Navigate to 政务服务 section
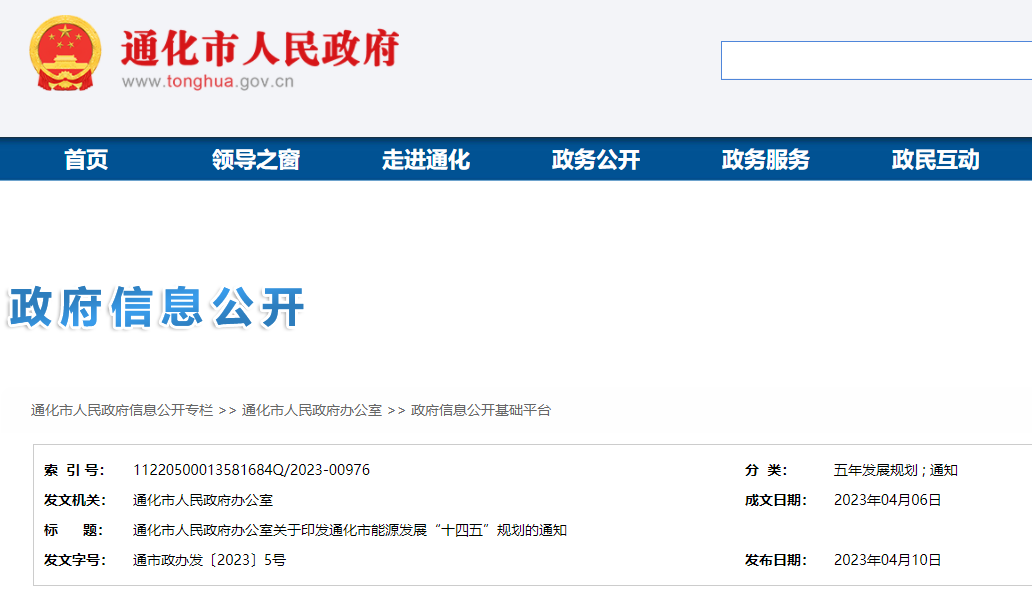 pos(766,159)
